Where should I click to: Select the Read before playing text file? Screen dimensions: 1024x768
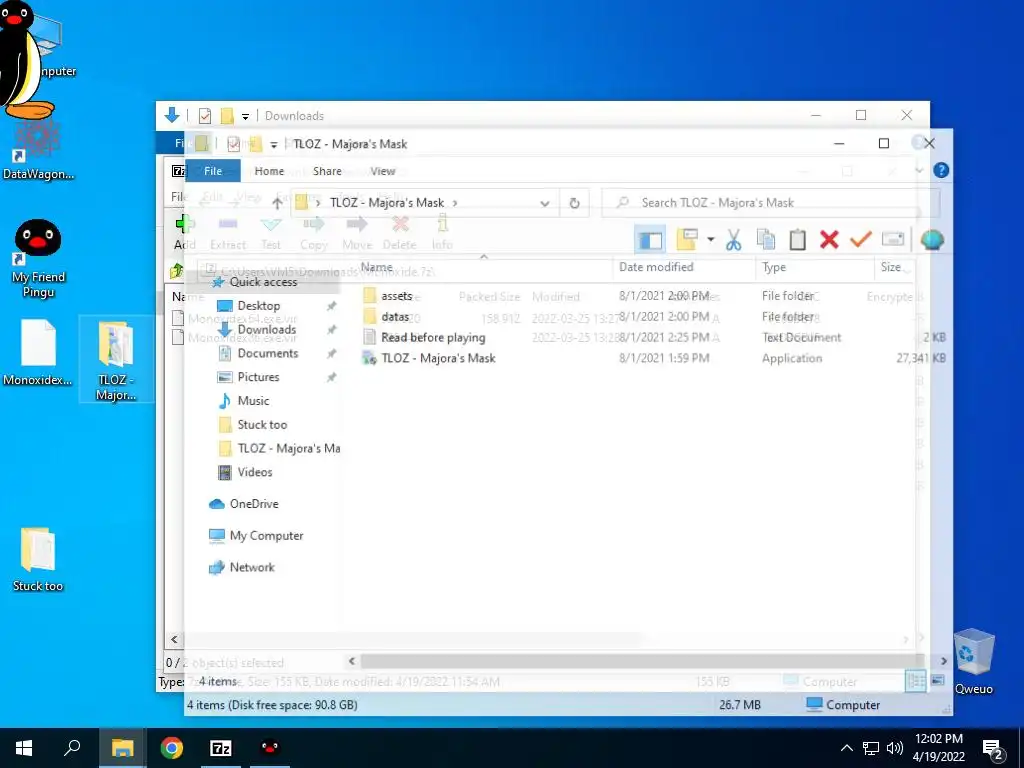[x=433, y=338]
